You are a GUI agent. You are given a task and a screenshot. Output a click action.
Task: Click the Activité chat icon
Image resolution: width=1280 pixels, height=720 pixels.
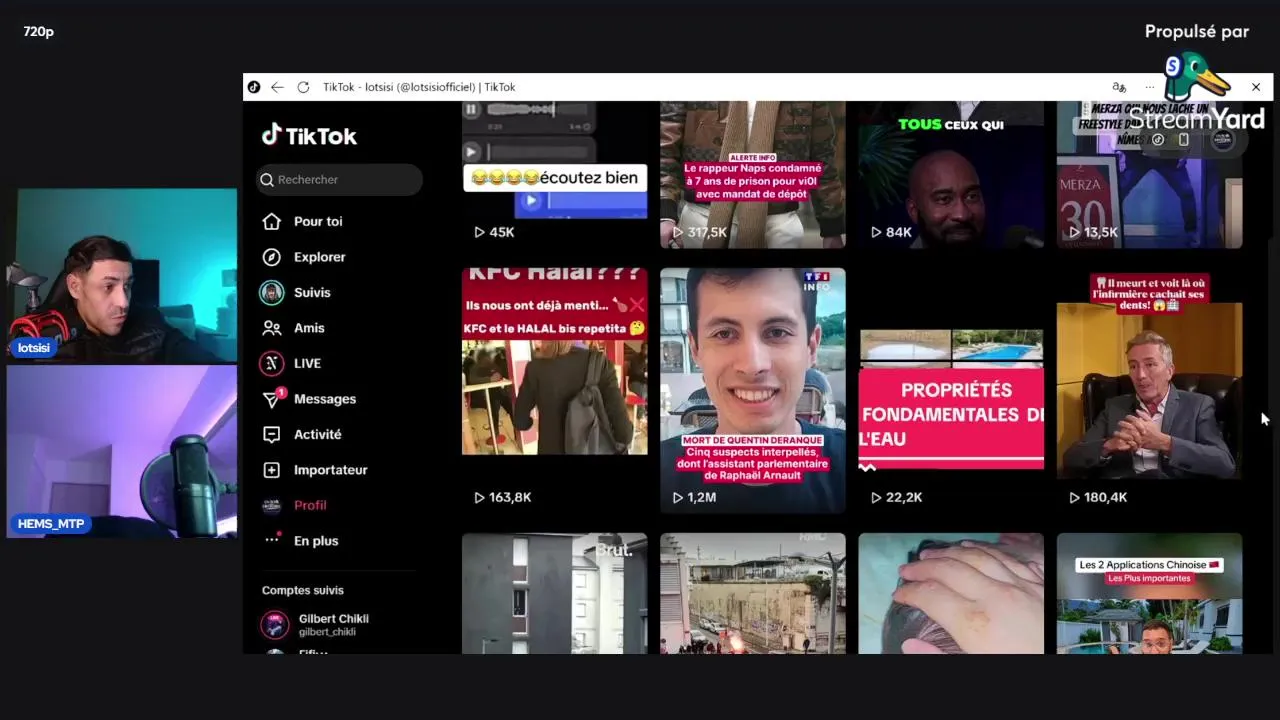point(271,434)
